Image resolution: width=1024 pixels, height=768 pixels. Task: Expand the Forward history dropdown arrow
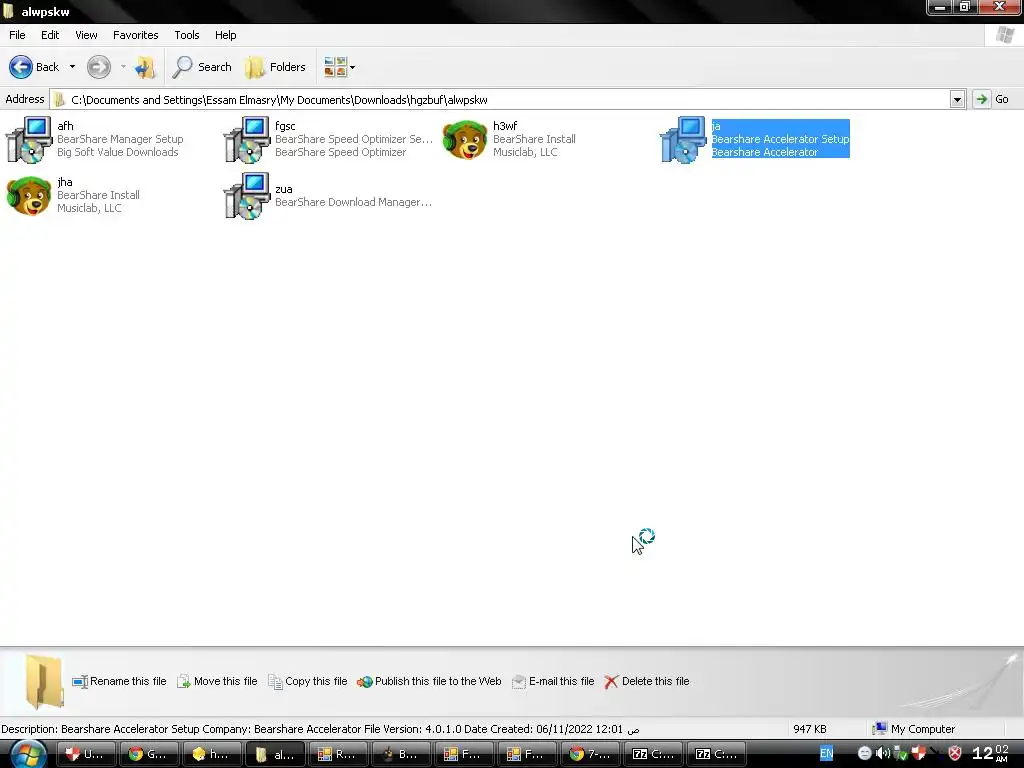123,67
